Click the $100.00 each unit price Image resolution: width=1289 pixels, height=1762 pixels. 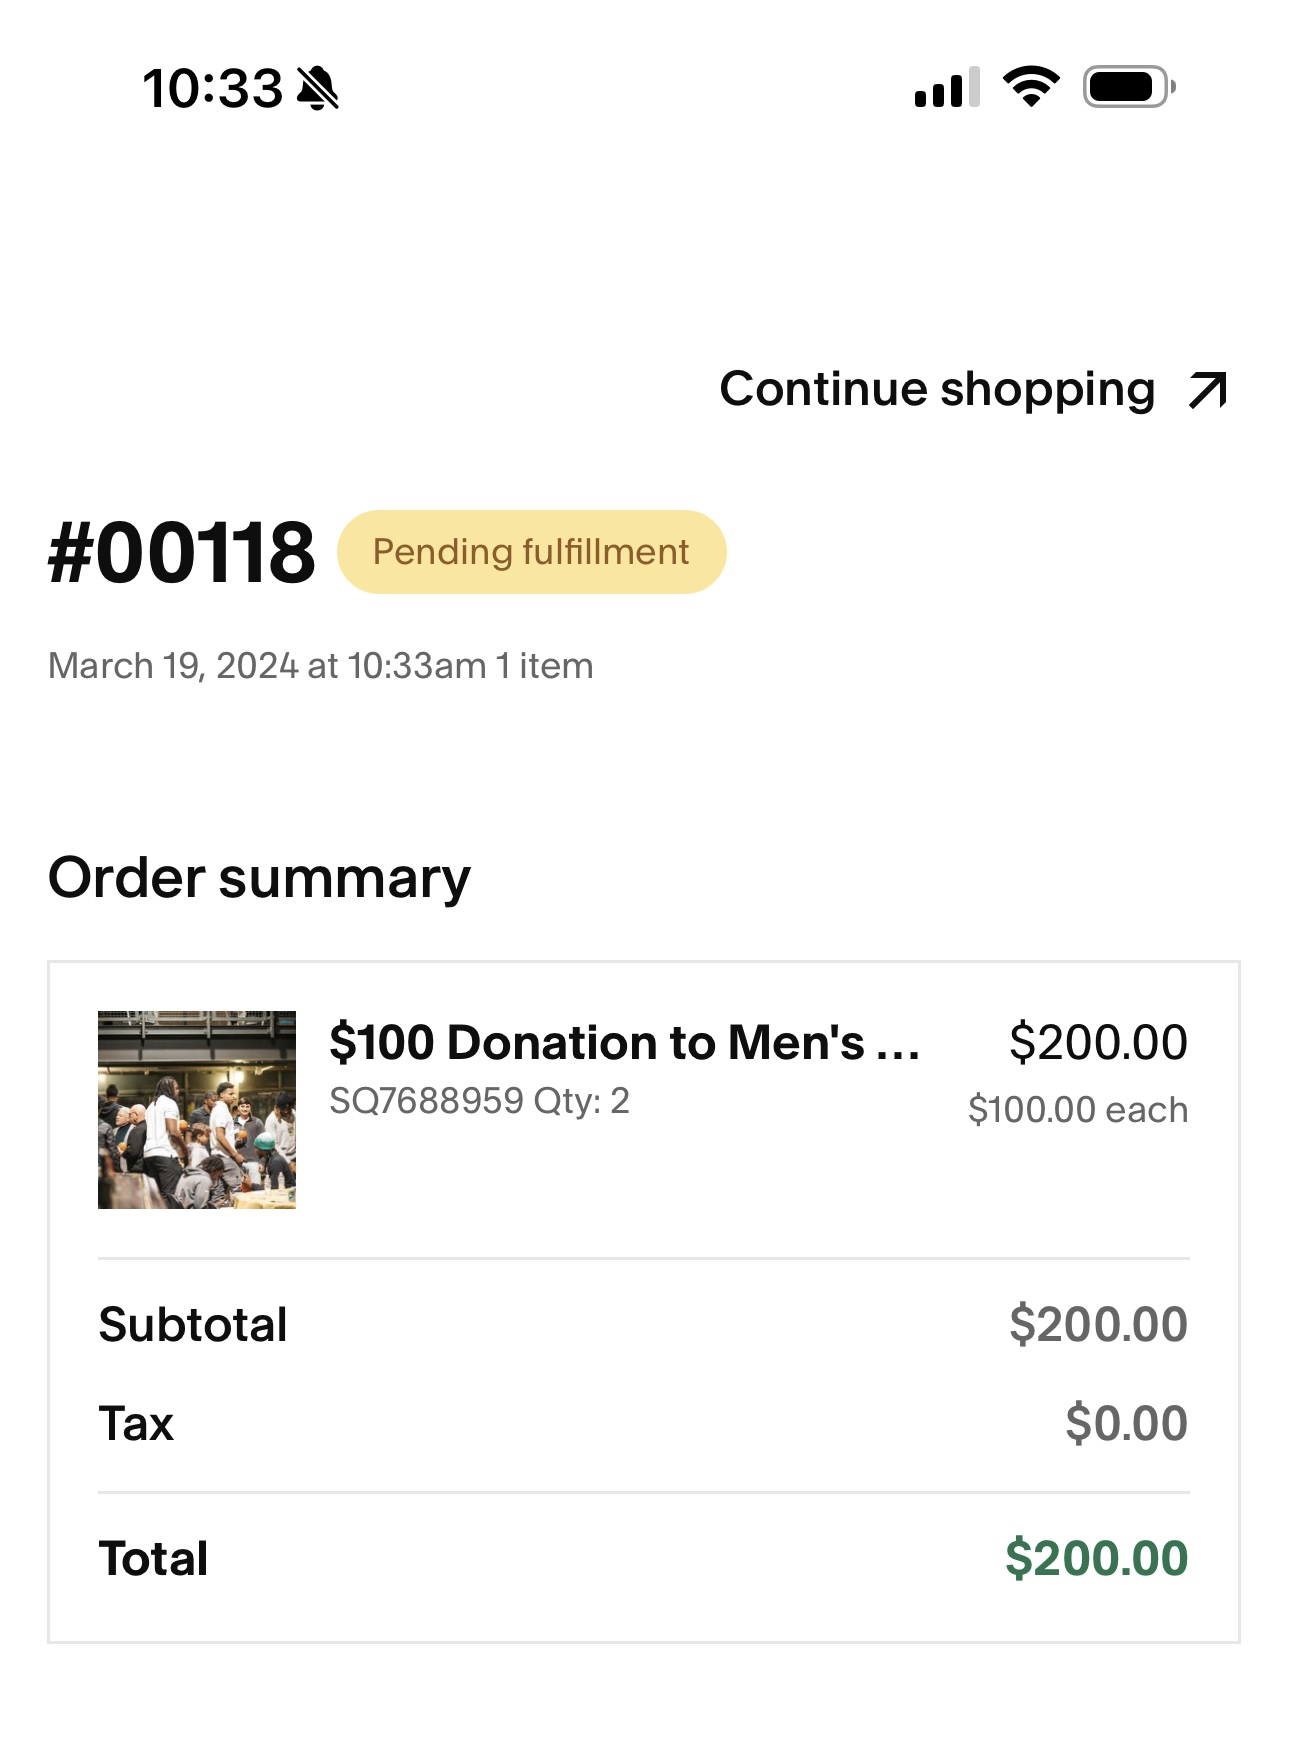point(1077,1110)
